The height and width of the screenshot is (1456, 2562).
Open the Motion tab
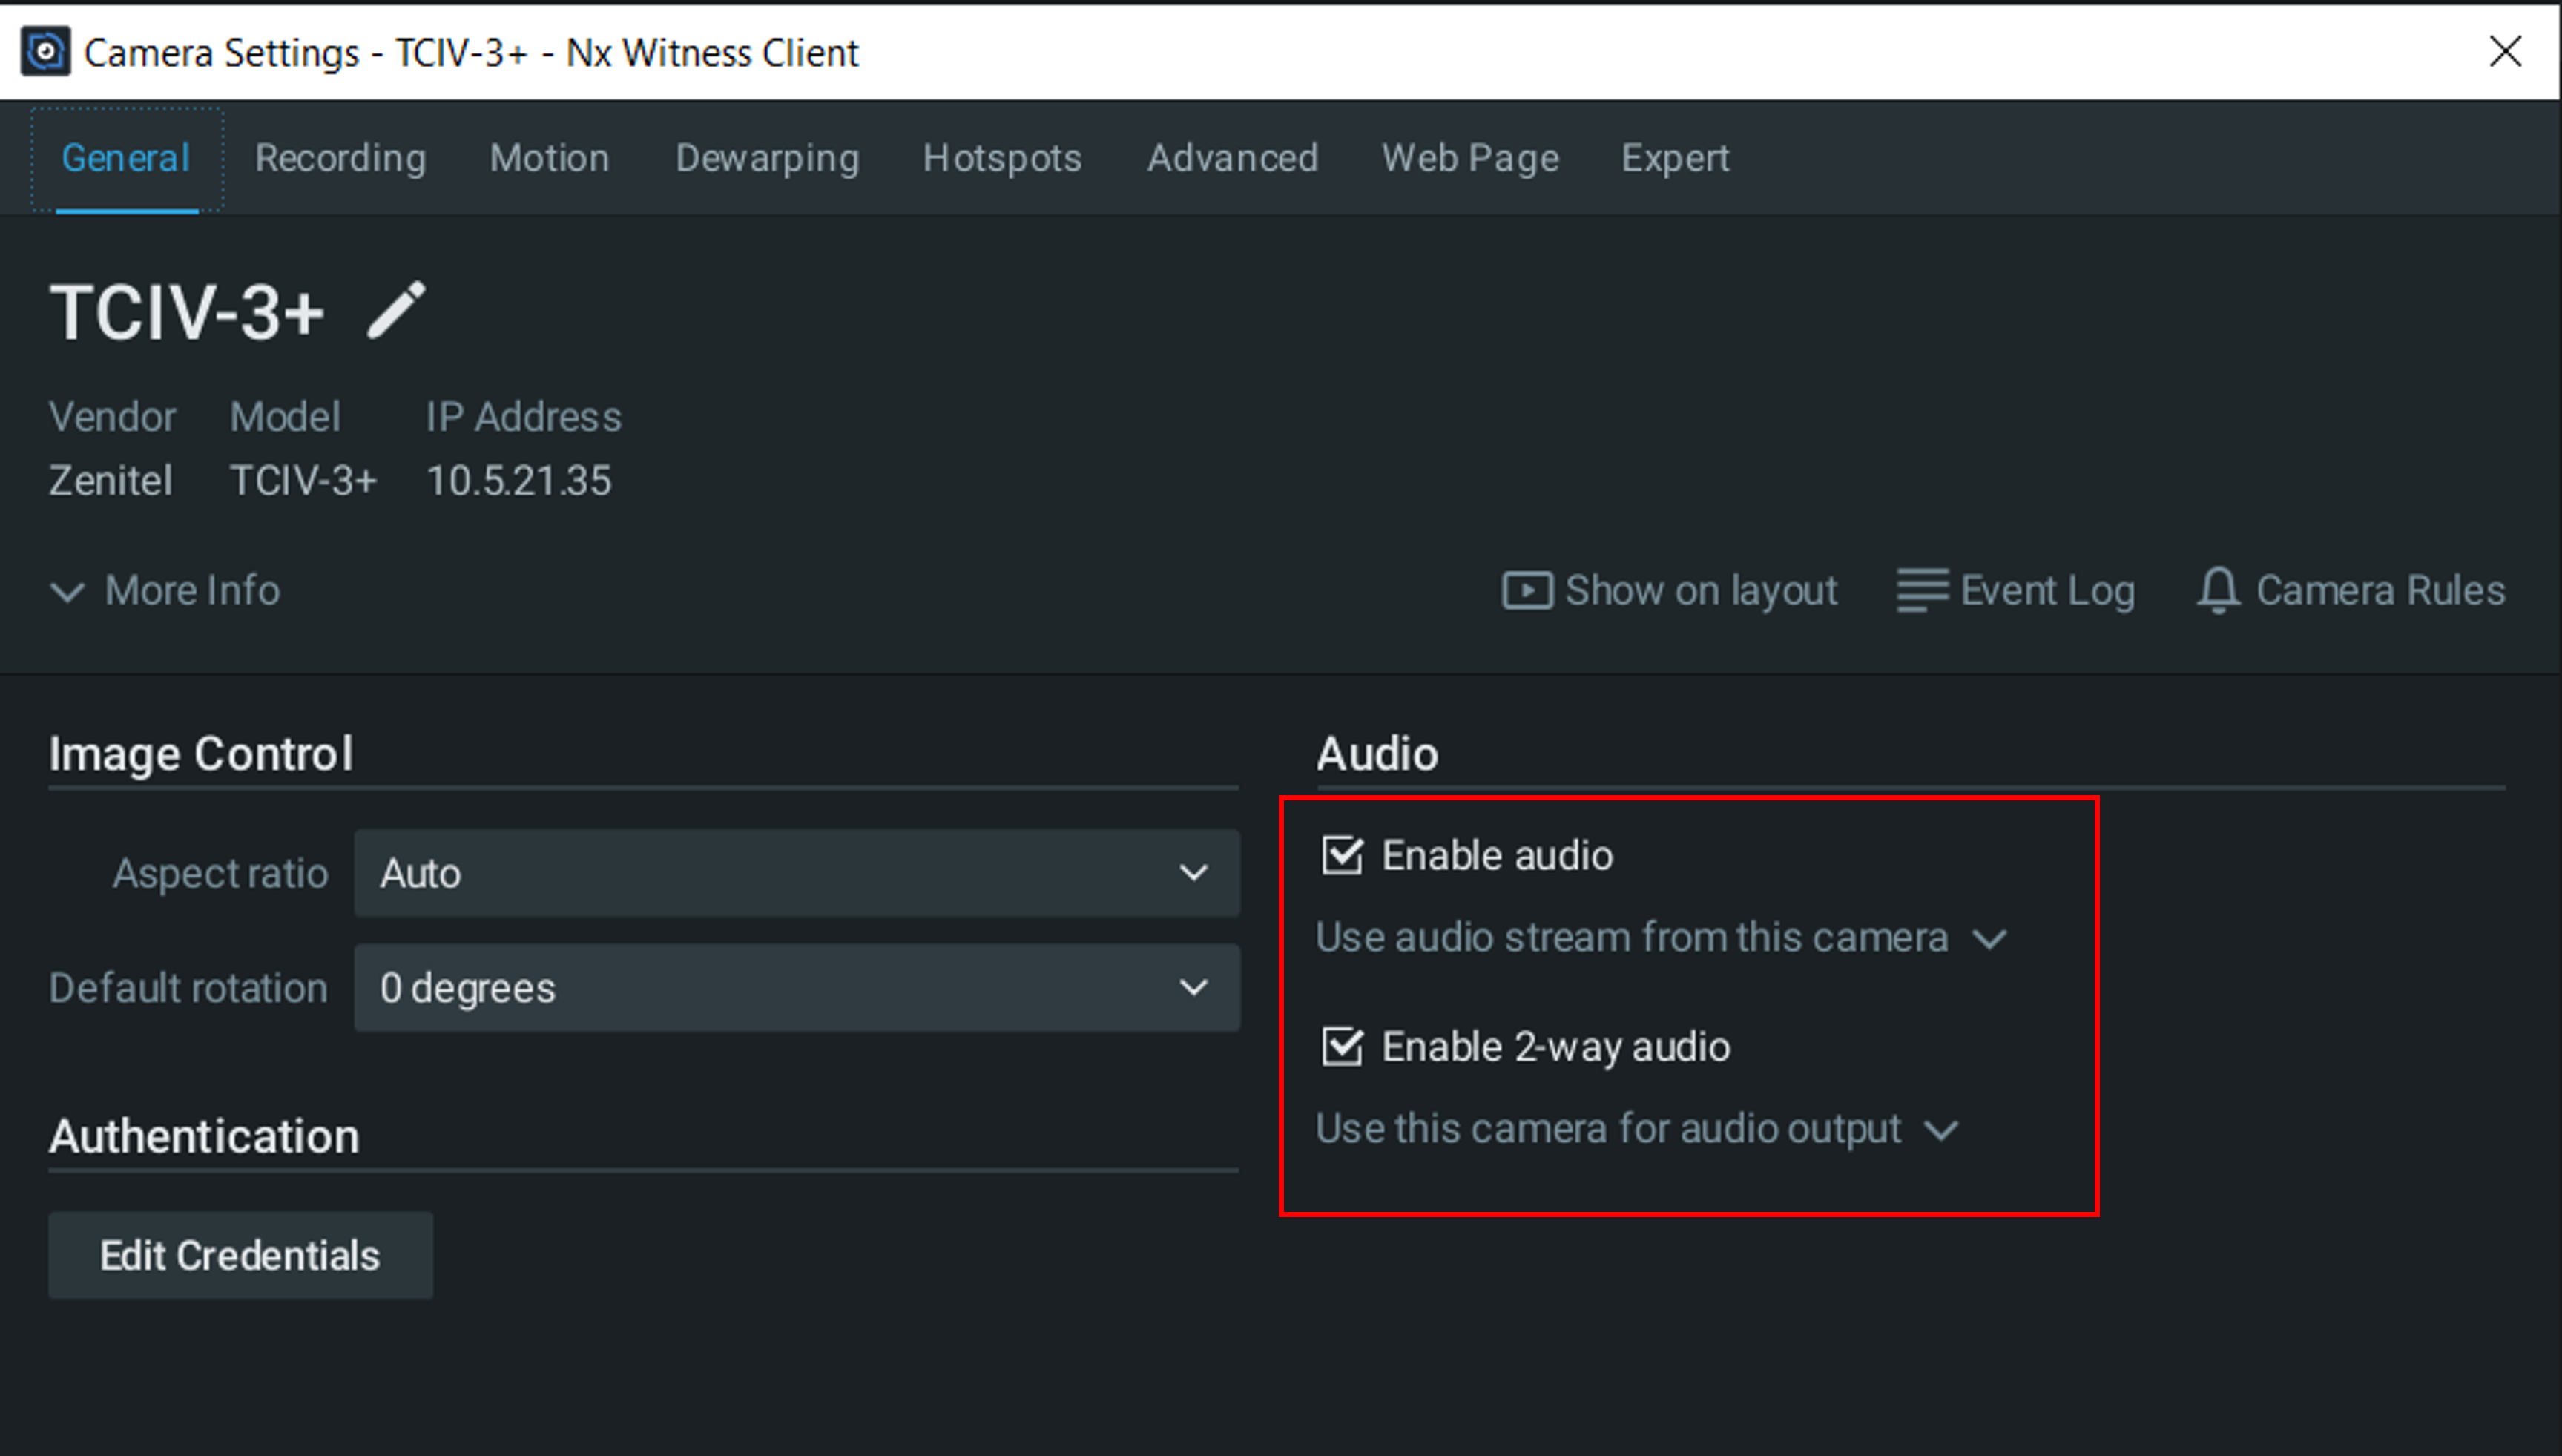coord(549,158)
